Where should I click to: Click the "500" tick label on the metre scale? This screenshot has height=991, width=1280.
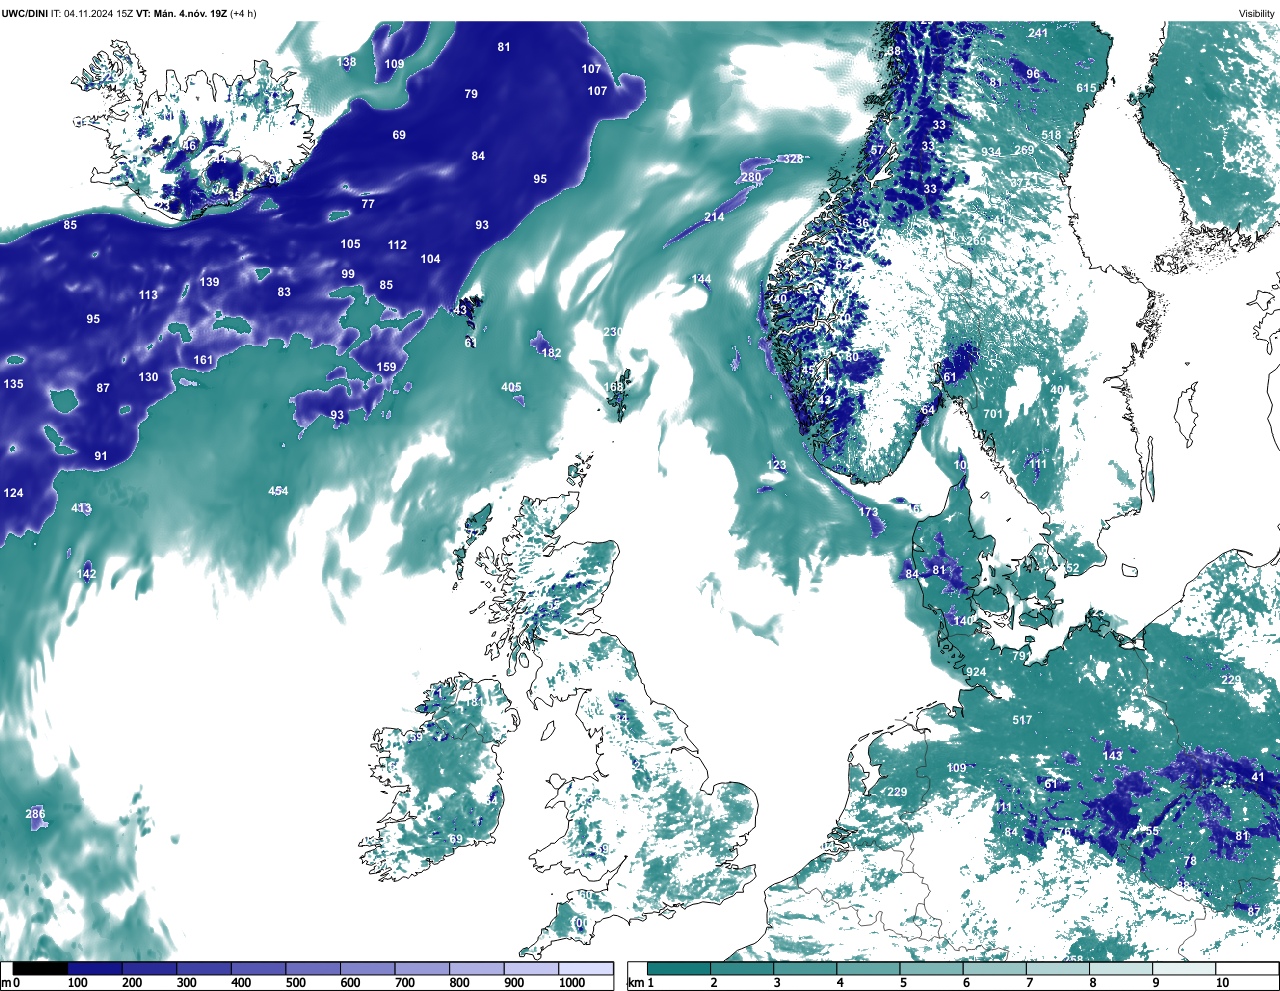296,983
